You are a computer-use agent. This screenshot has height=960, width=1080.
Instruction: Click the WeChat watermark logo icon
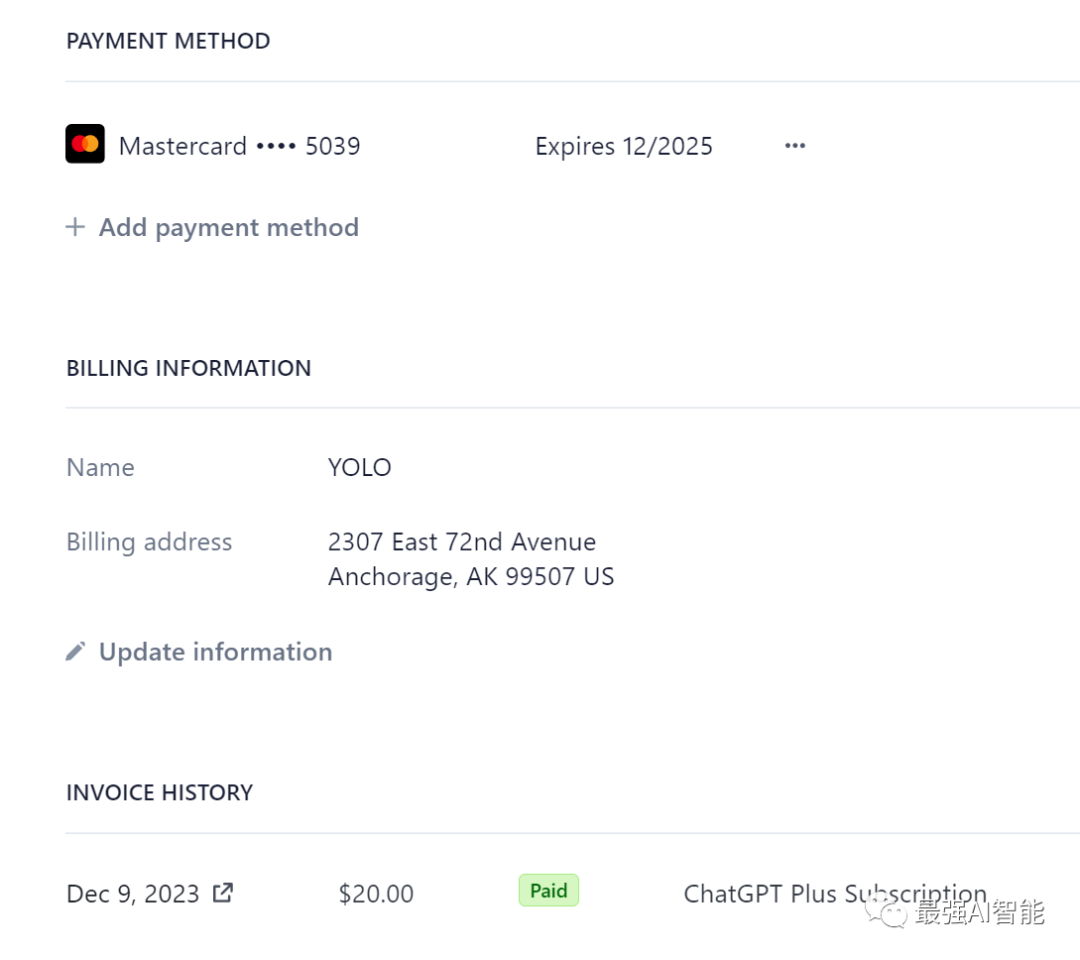pos(887,911)
